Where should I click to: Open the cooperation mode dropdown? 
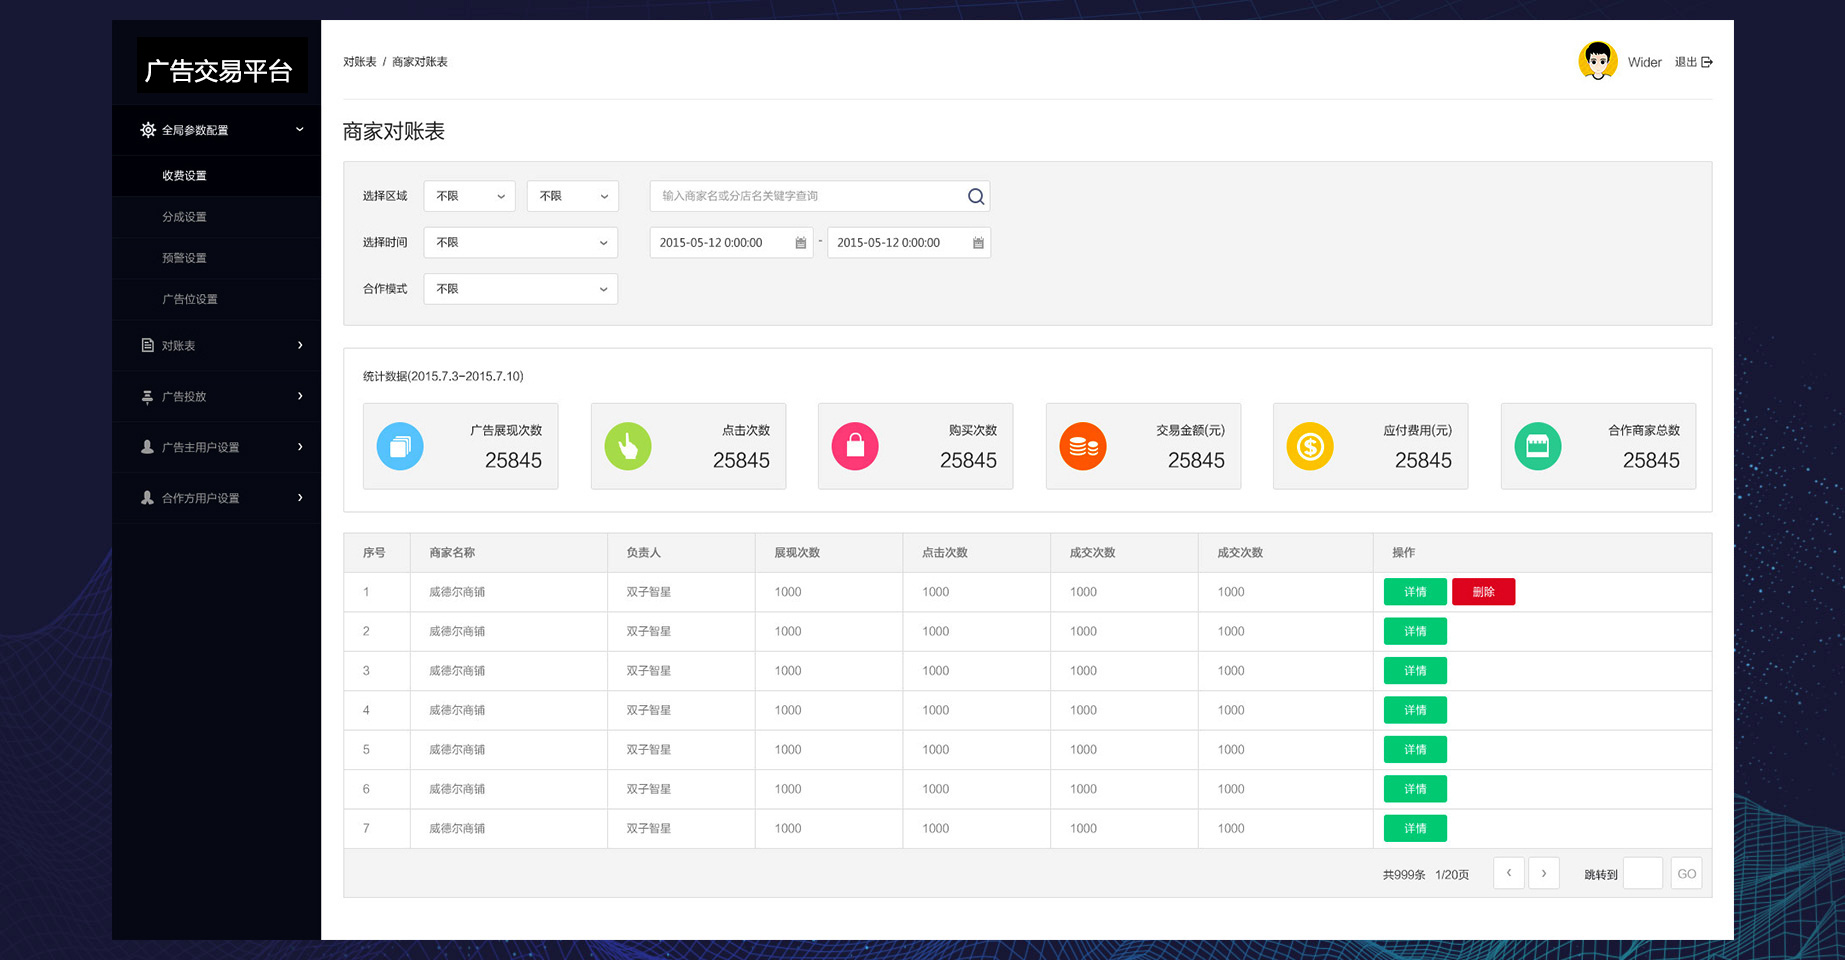tap(520, 289)
